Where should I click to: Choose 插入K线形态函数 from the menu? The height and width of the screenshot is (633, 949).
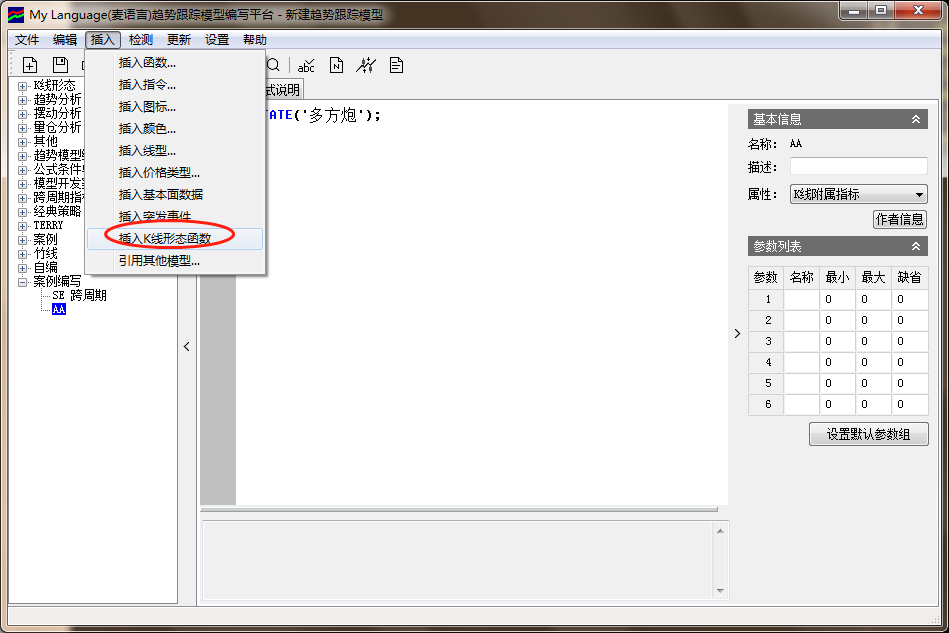coord(171,239)
